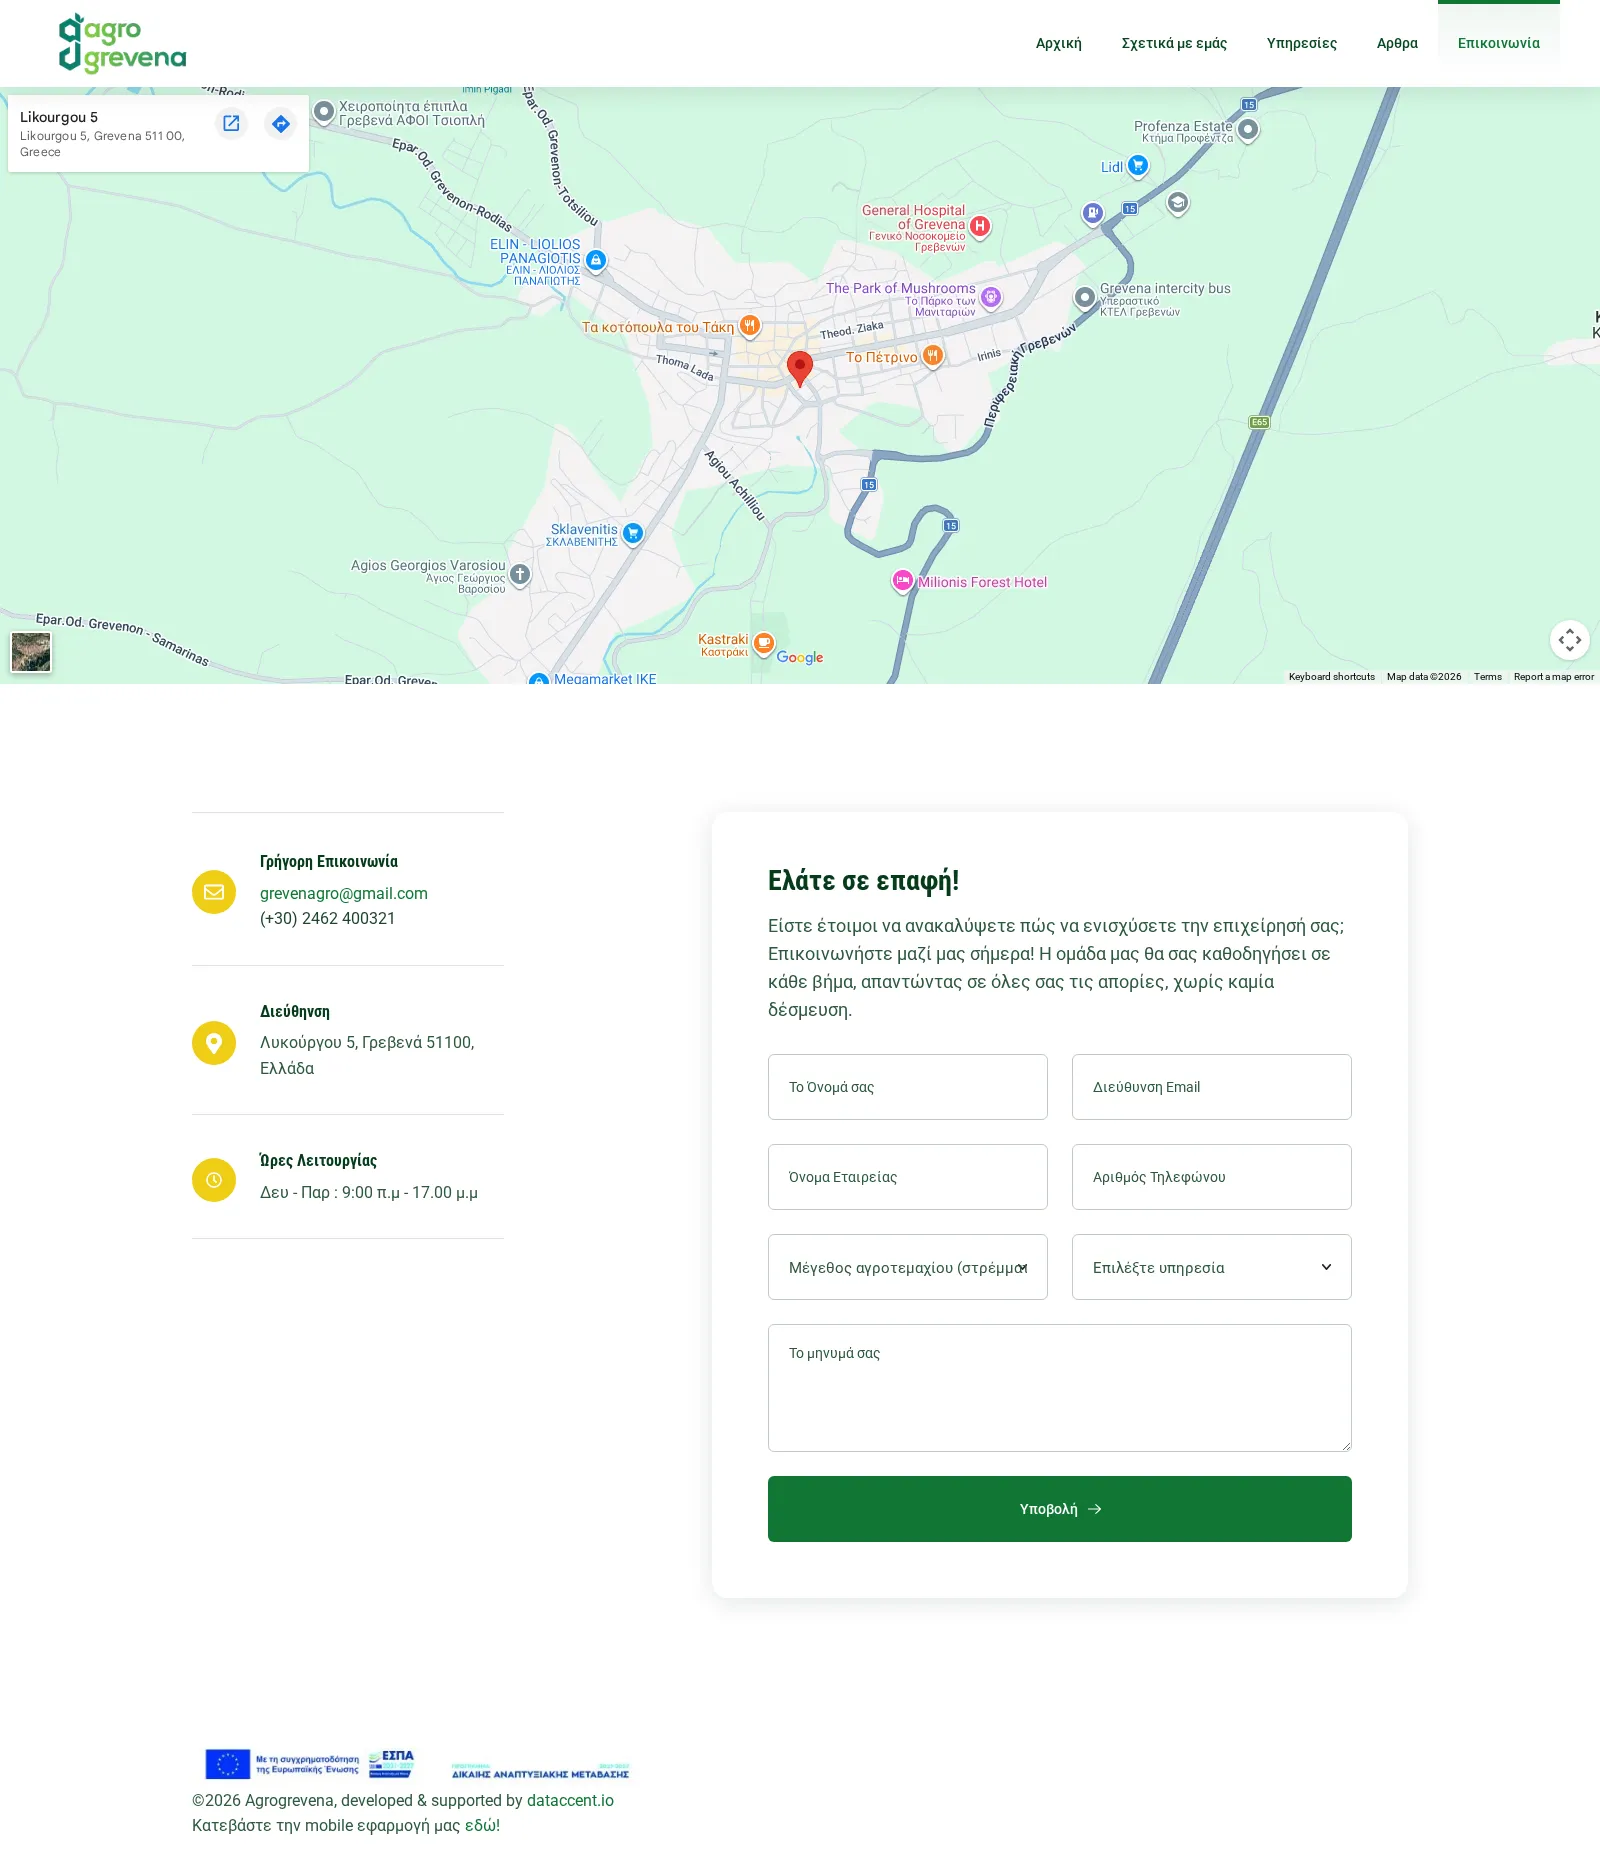
Task: Toggle map camera controls button
Action: pyautogui.click(x=1569, y=640)
